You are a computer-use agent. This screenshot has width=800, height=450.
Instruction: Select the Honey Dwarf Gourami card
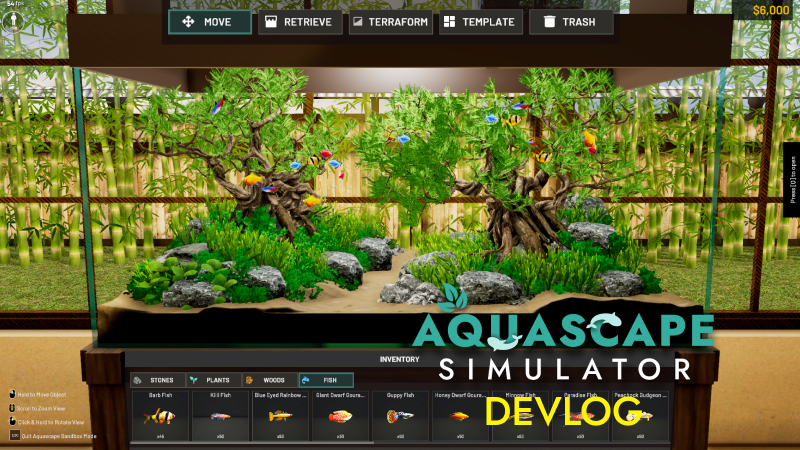(x=460, y=416)
